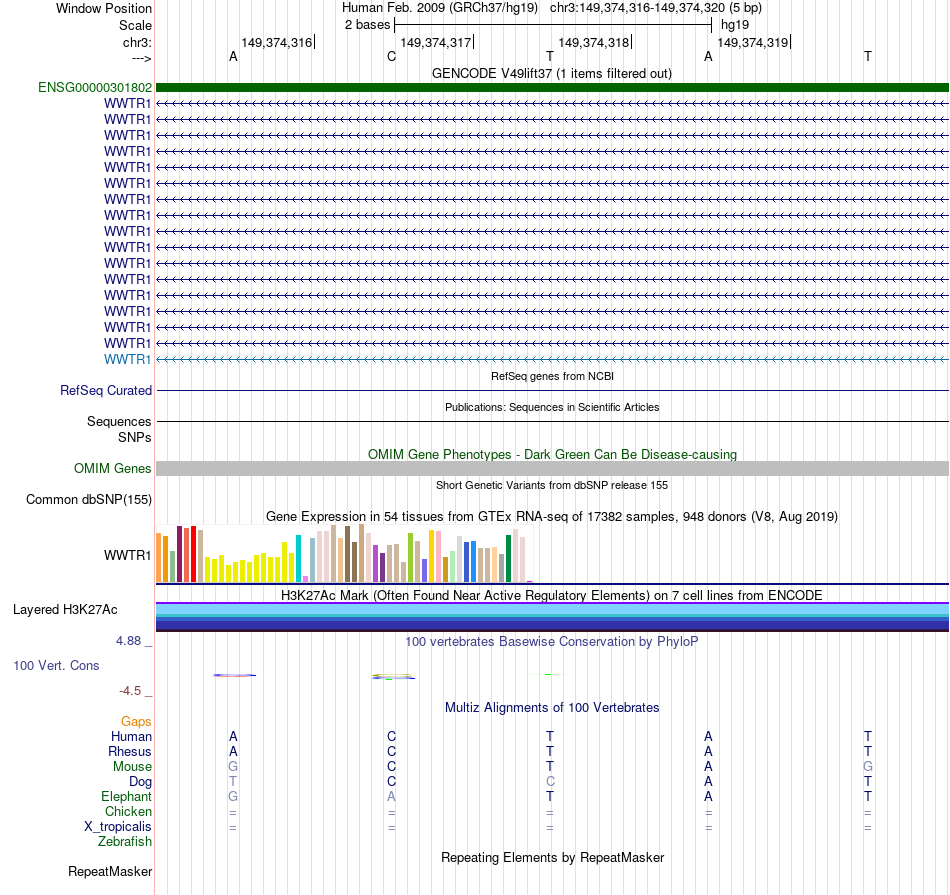Click the light-blue WWTR1 transcript label

[127, 359]
